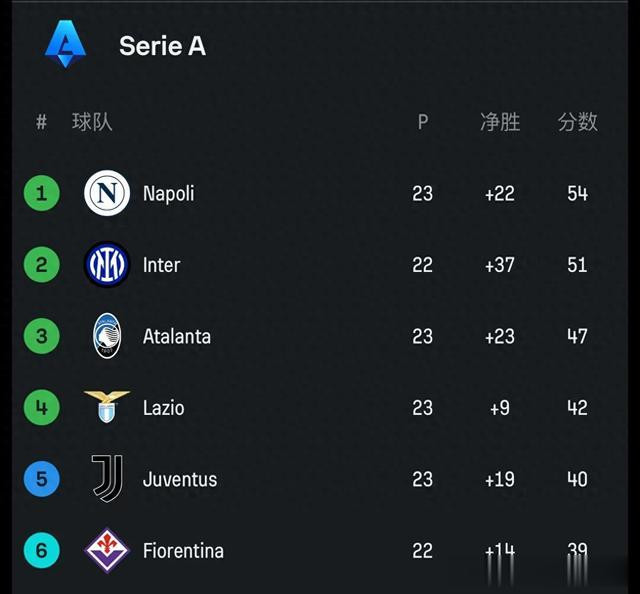The height and width of the screenshot is (594, 640).
Task: Open the Serie A title
Action: 162,45
